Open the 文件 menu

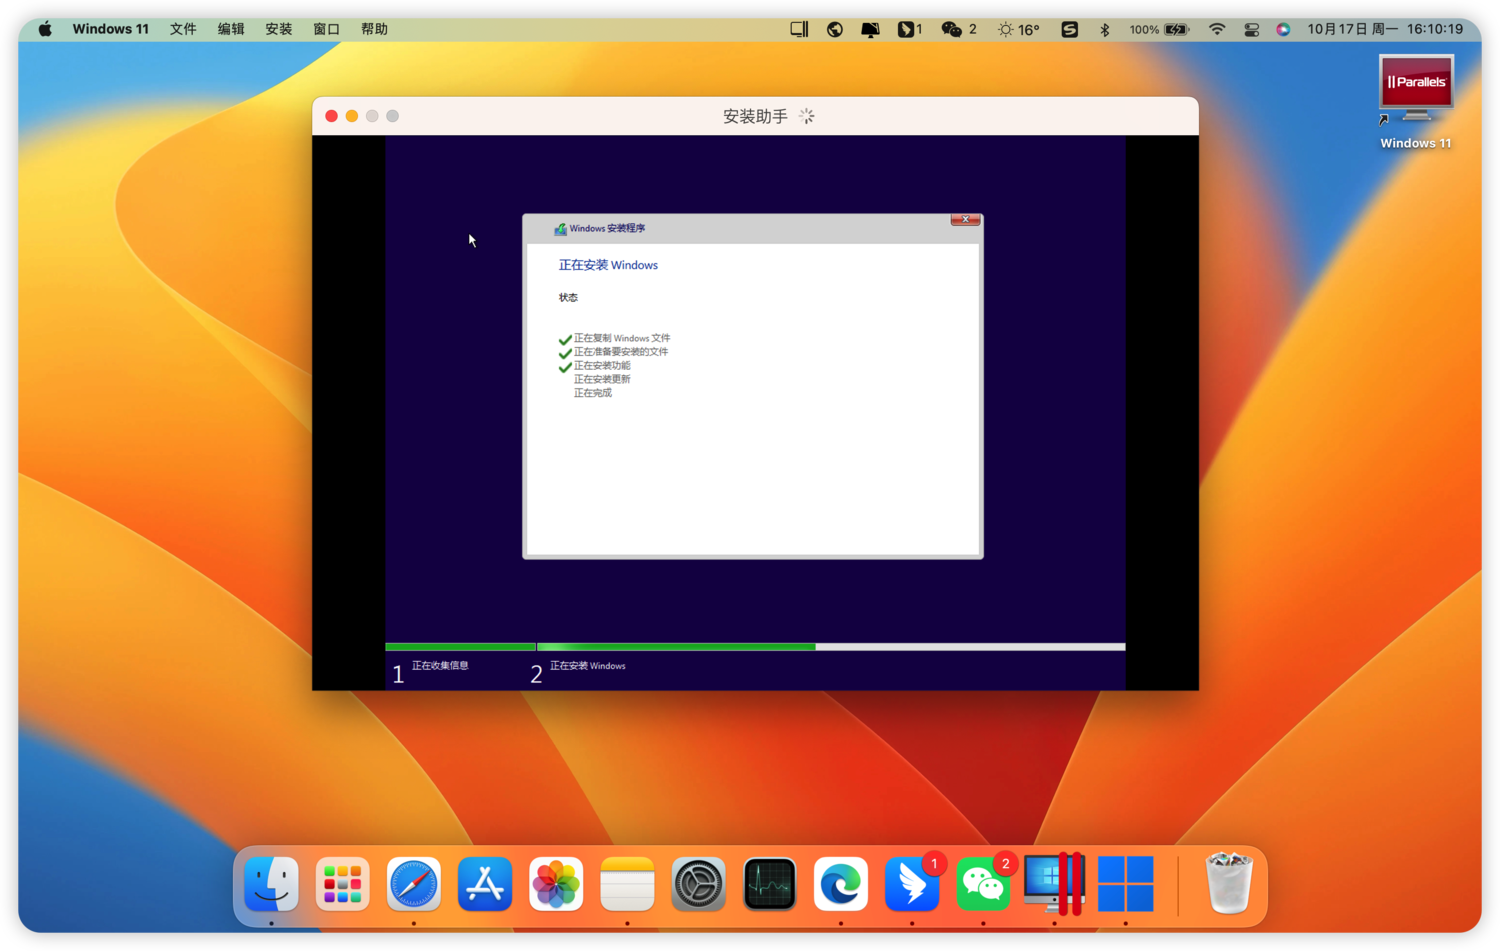(183, 29)
